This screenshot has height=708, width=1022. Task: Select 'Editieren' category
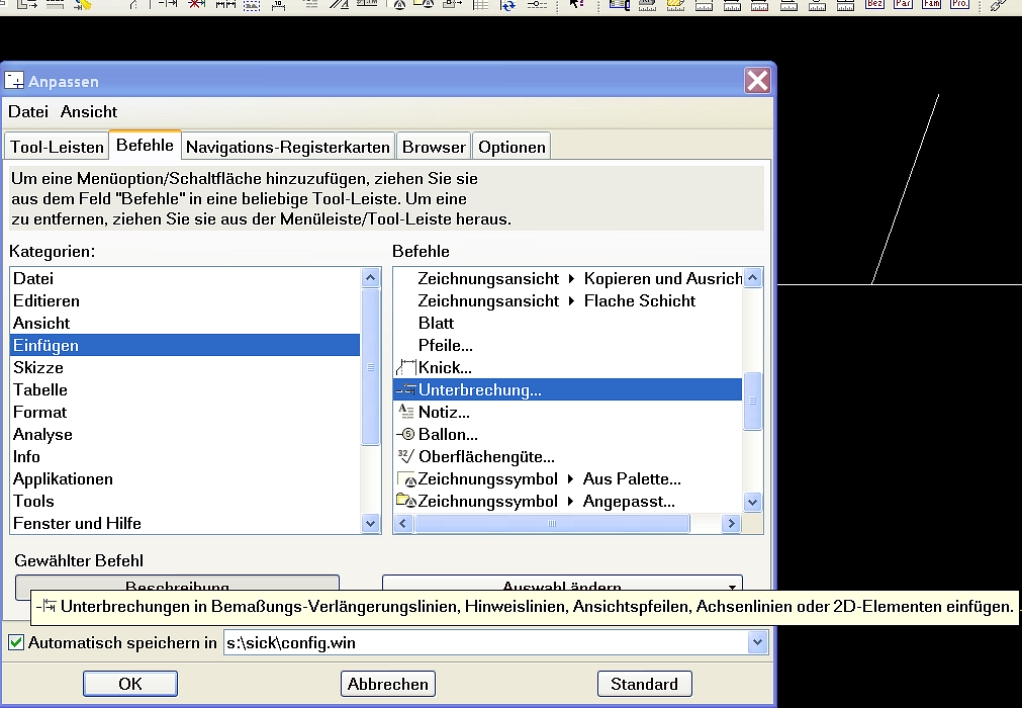click(184, 301)
